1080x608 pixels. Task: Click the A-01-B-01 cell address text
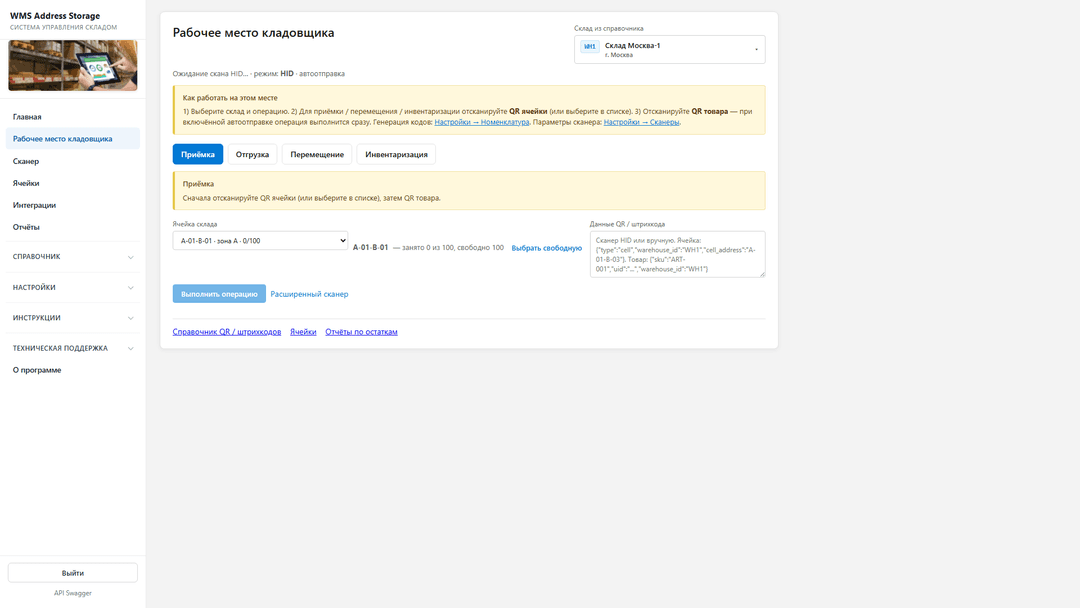371,247
